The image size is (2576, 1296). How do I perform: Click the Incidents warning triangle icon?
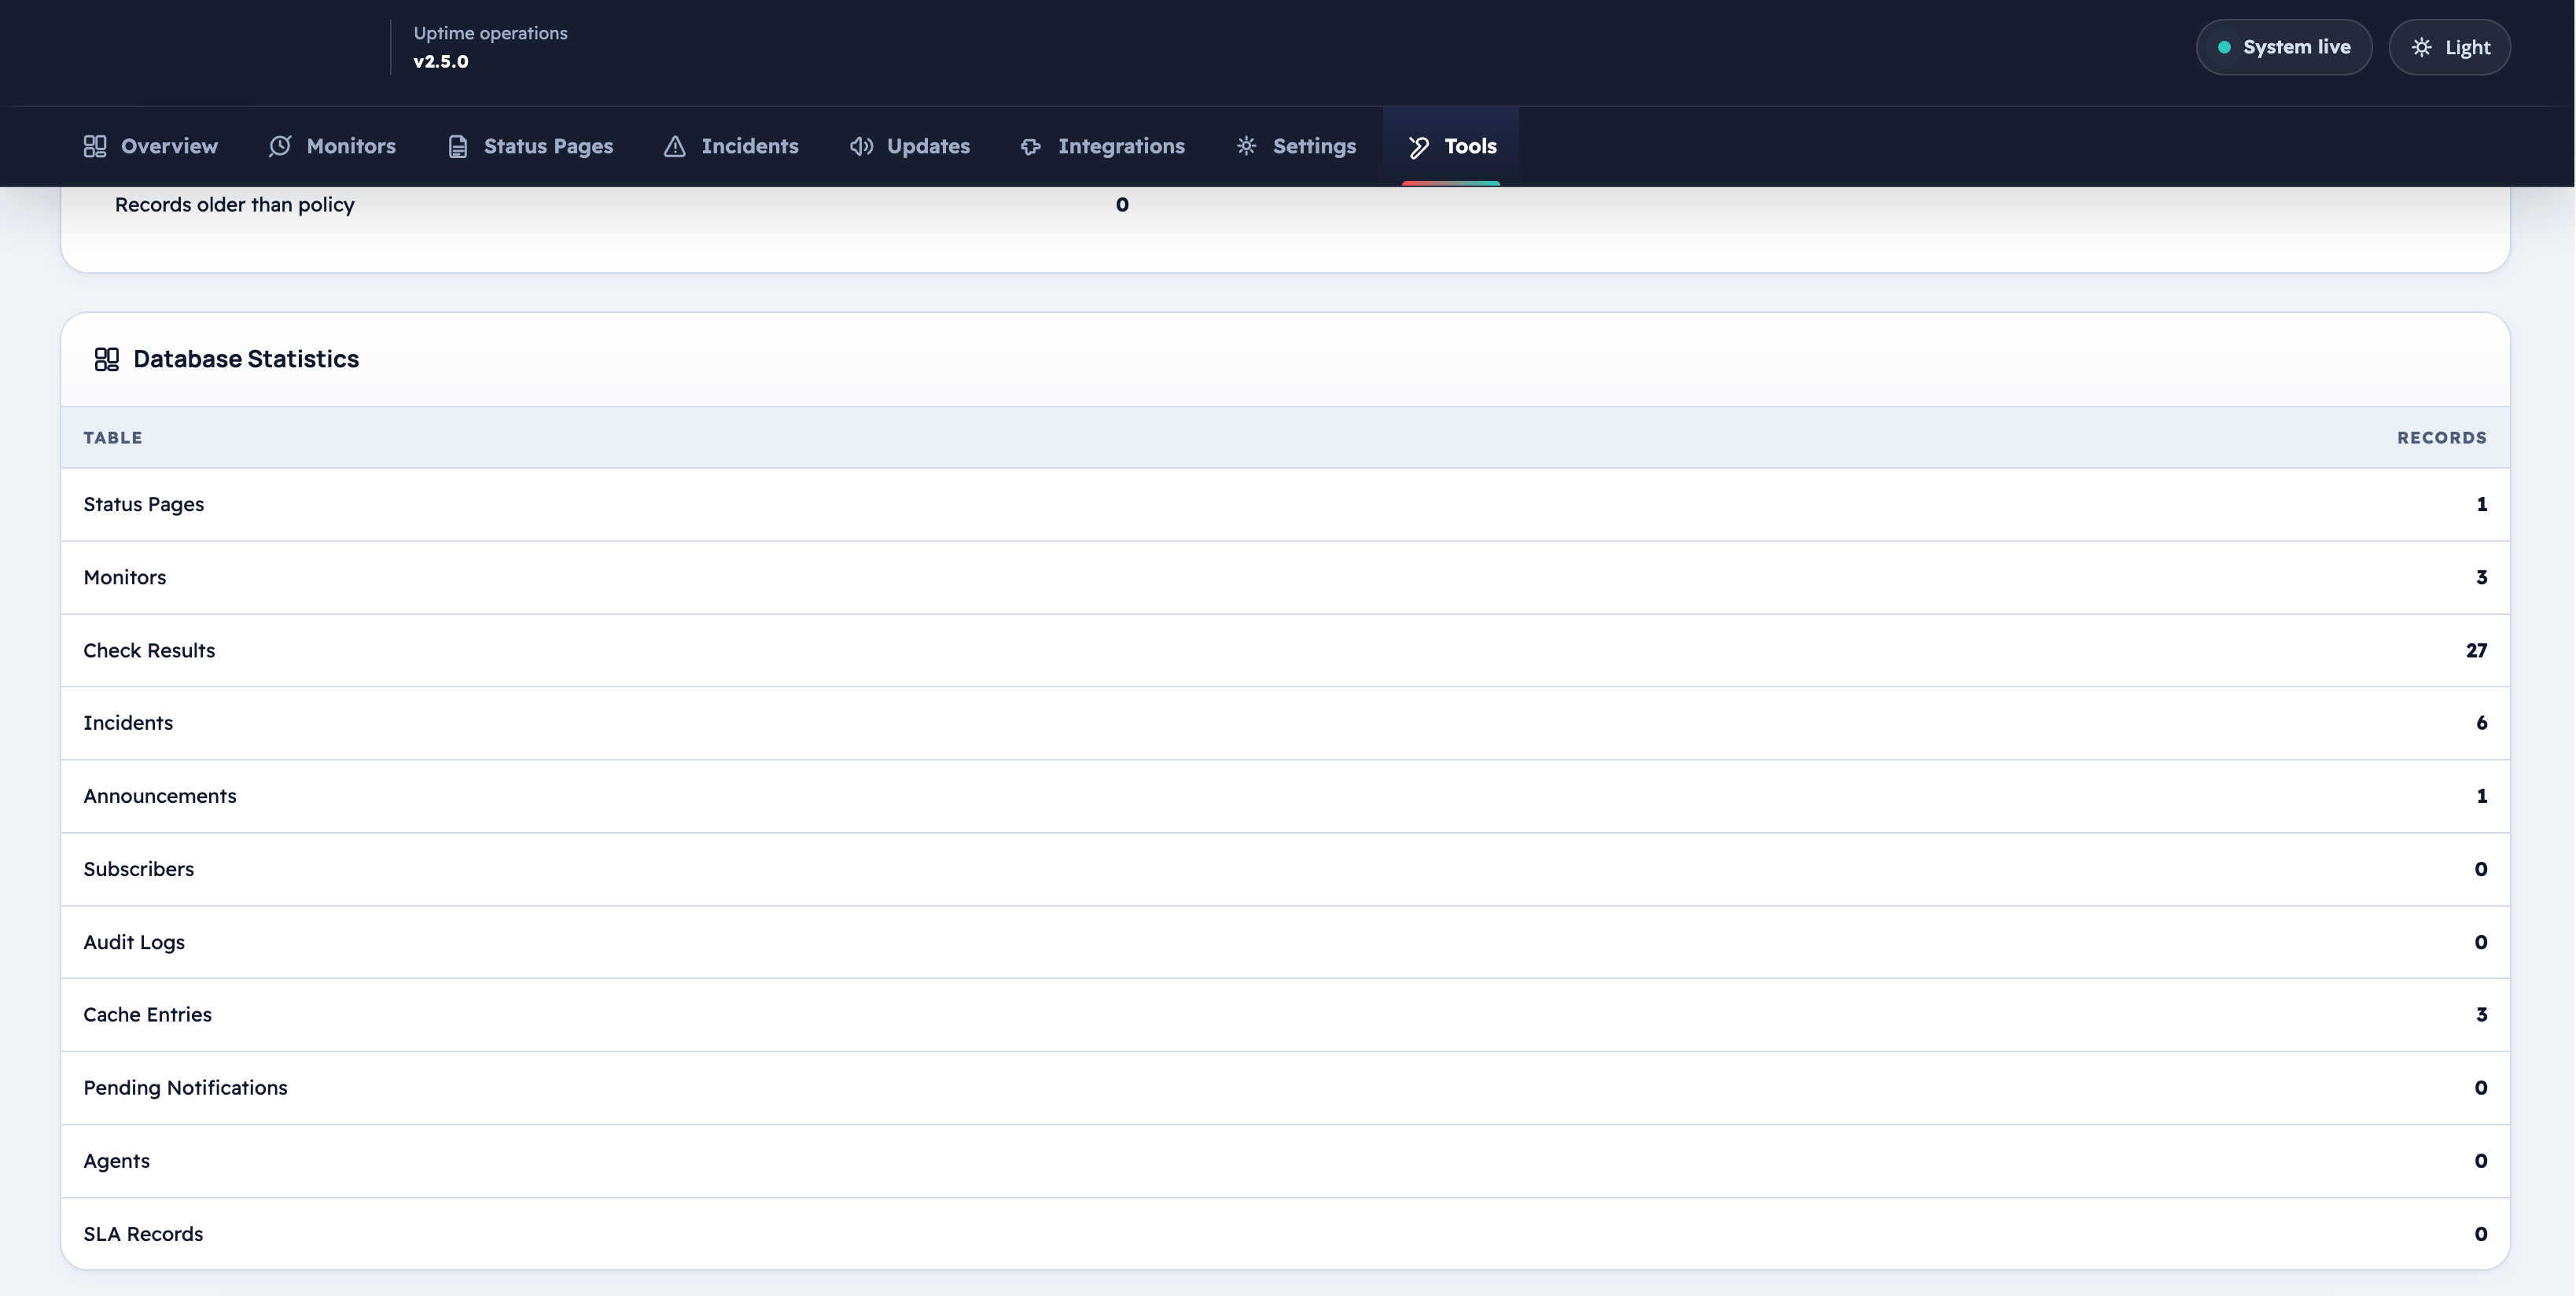tap(675, 146)
